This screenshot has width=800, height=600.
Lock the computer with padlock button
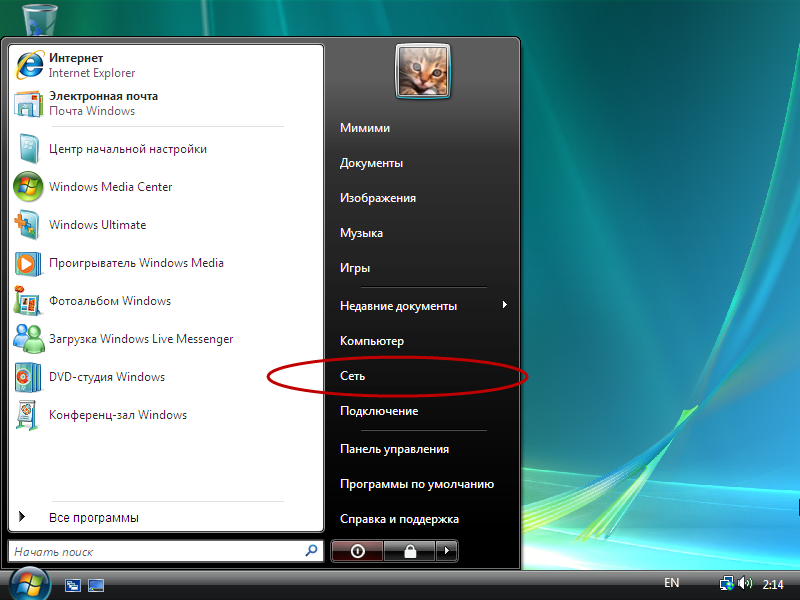pyautogui.click(x=410, y=551)
